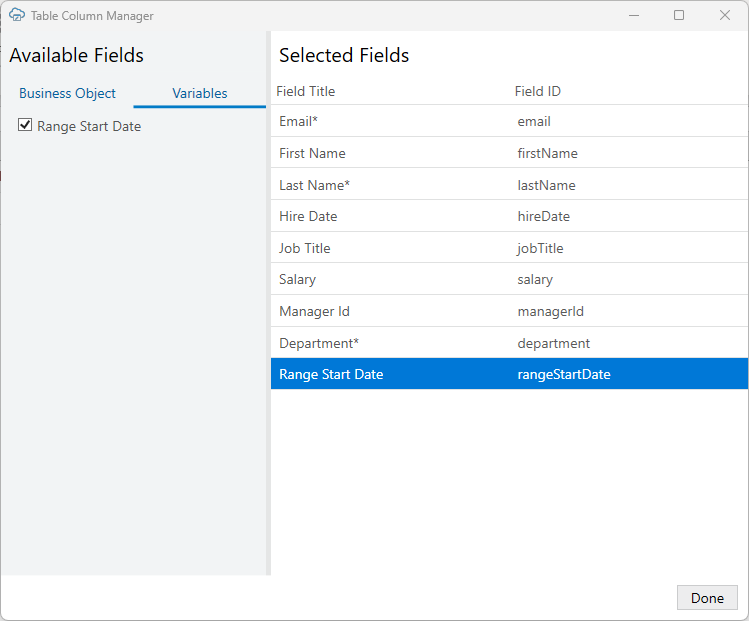Click the highlighted Range Start Date row
Screen dimensions: 749x621
[x=509, y=374]
